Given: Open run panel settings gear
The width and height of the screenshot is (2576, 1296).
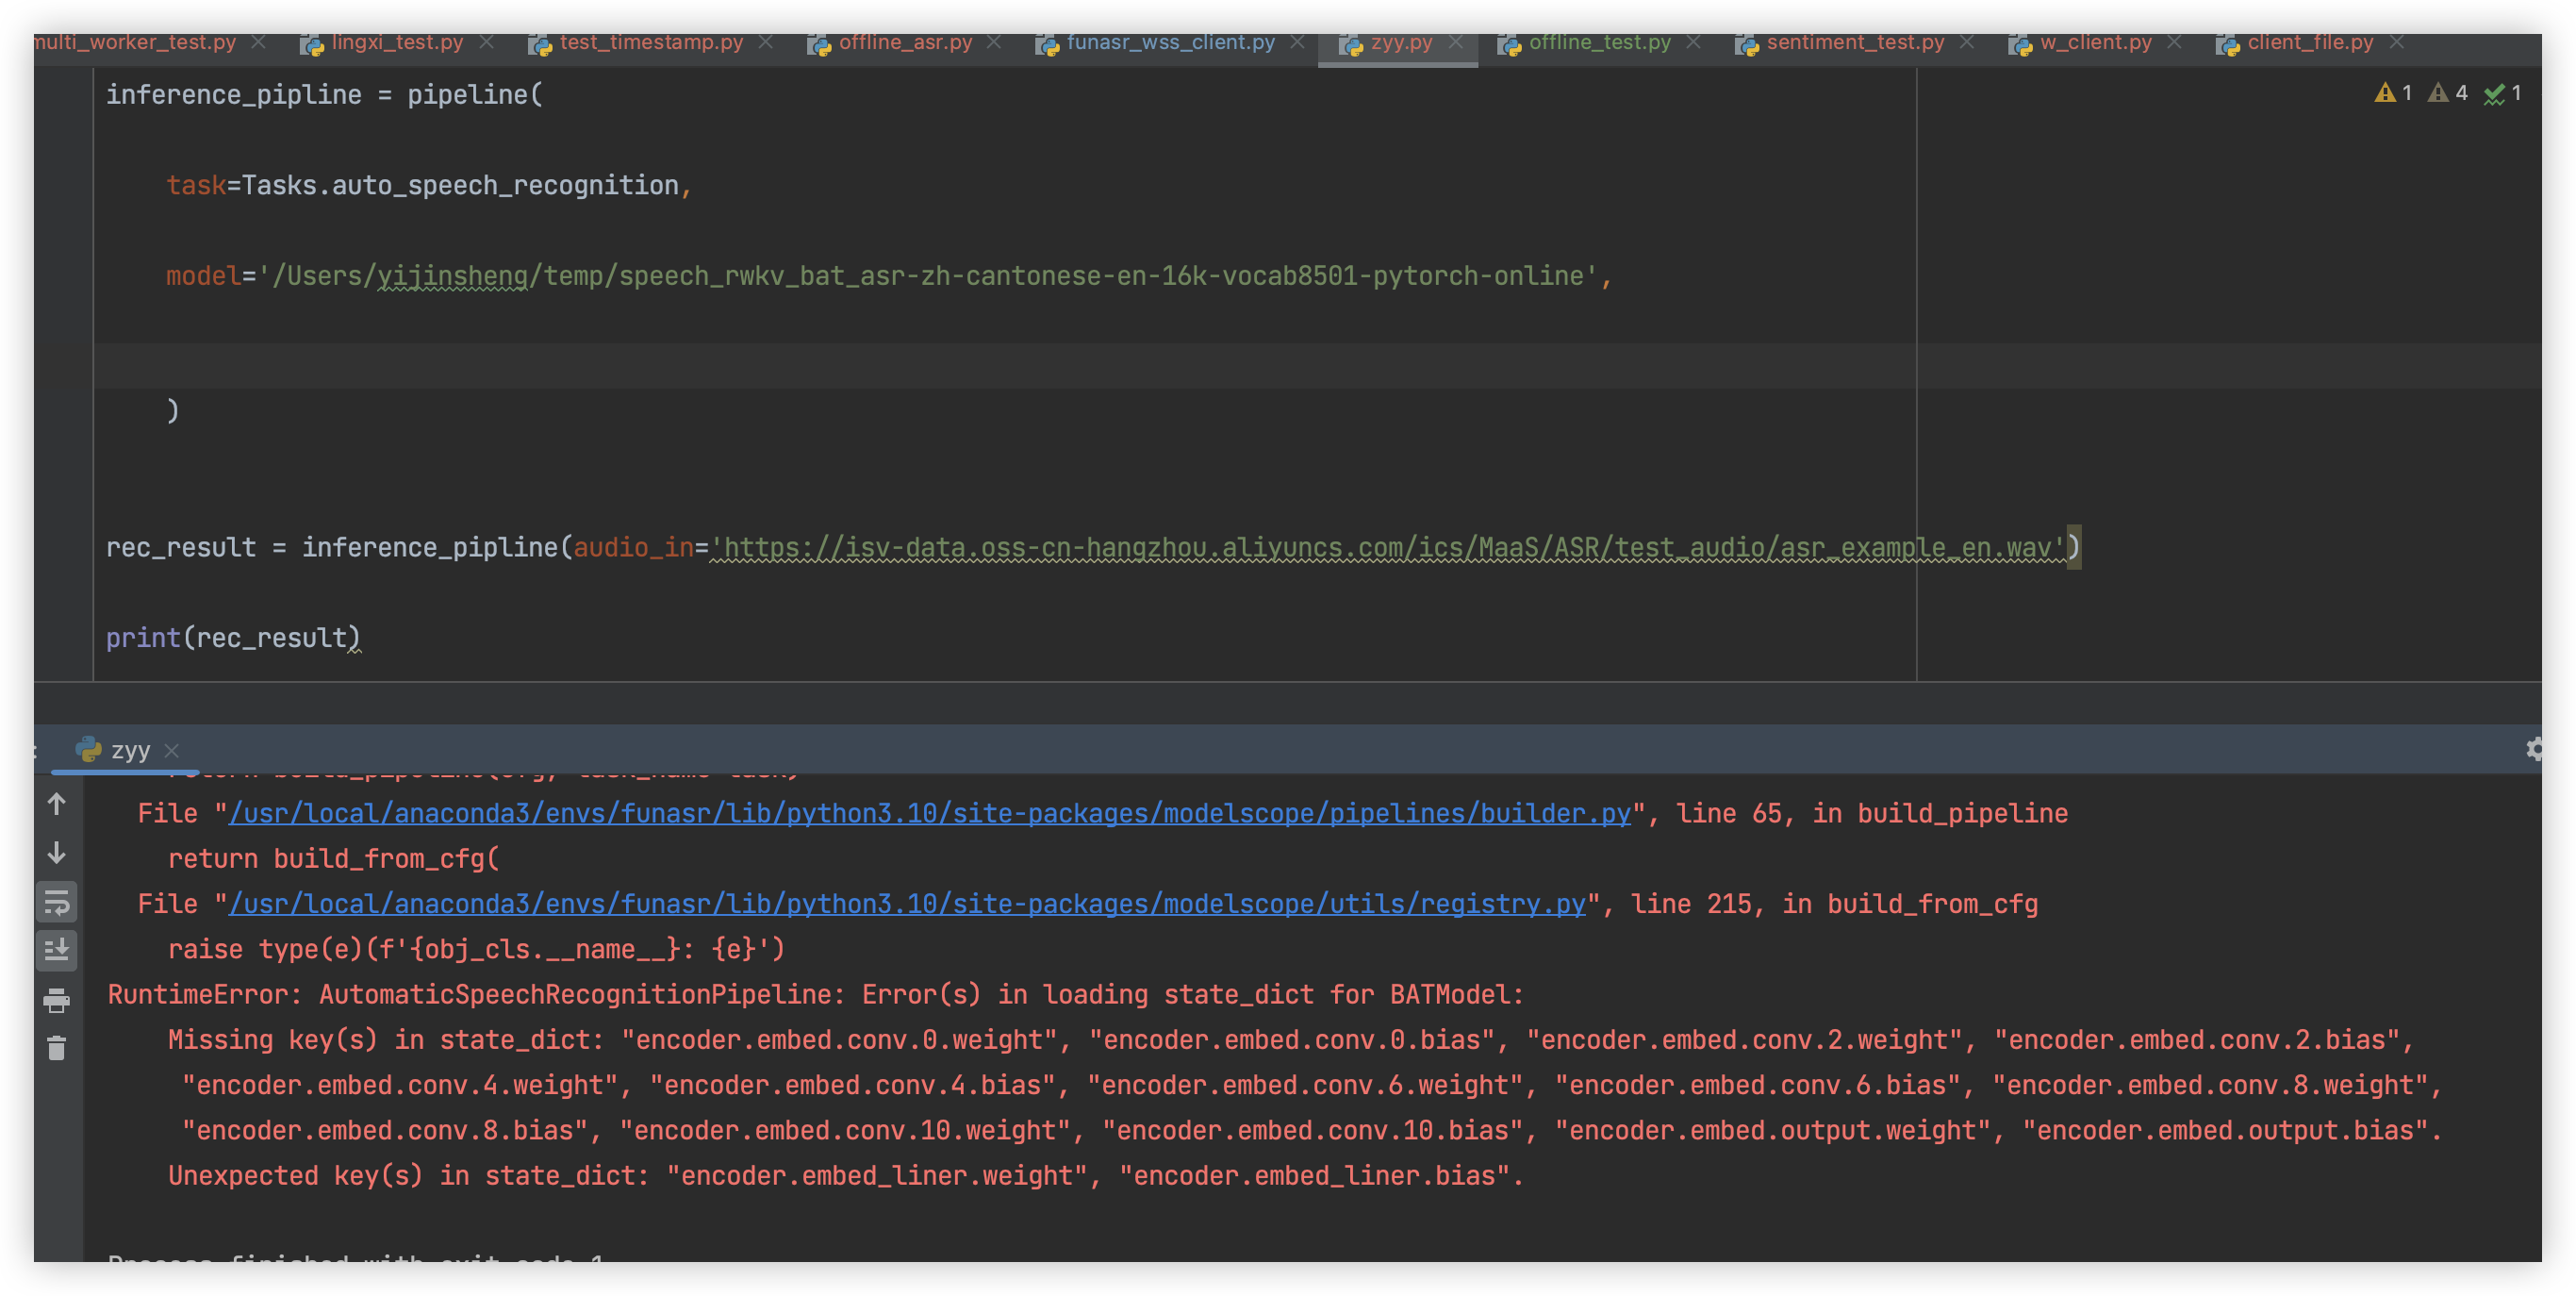Looking at the screenshot, I should (2533, 749).
